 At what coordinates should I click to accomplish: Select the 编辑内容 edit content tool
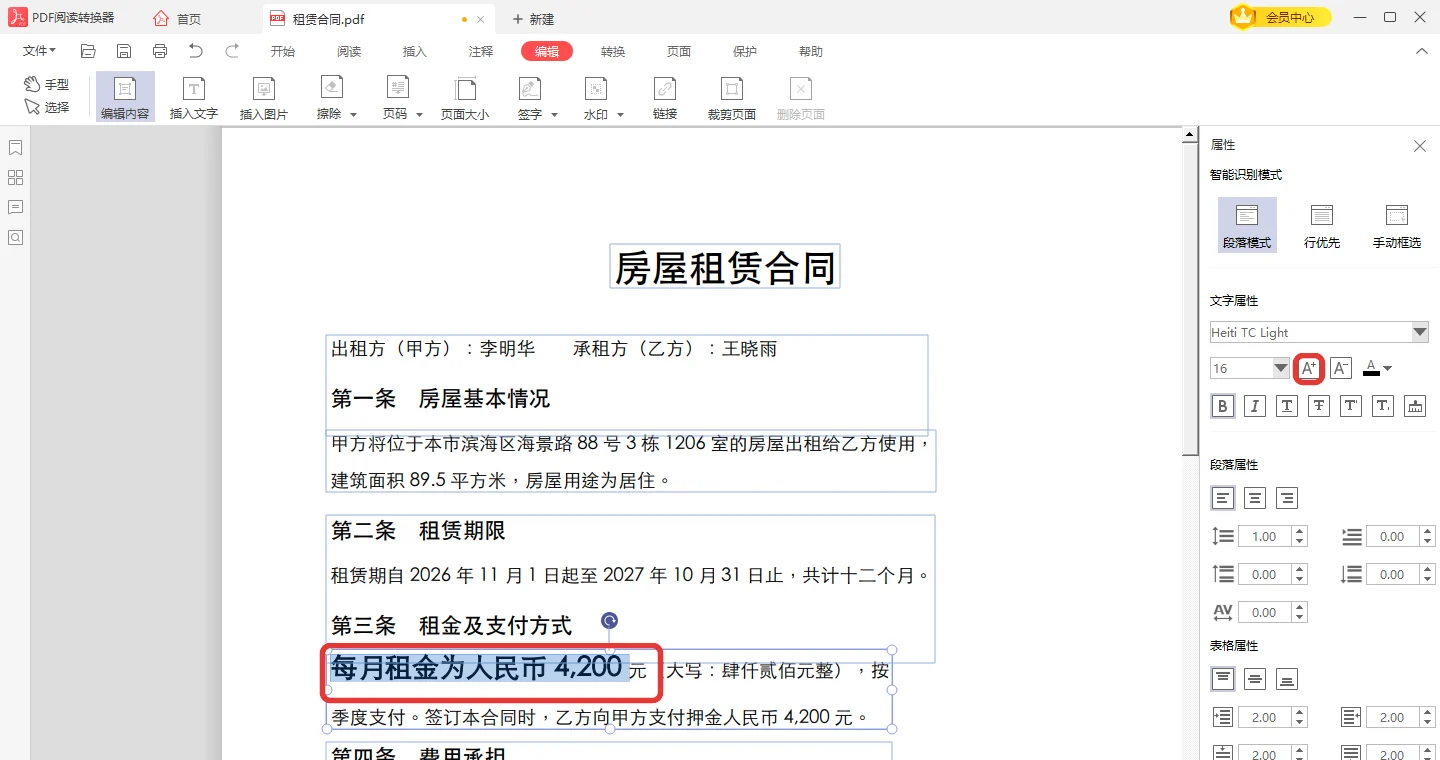(x=125, y=97)
